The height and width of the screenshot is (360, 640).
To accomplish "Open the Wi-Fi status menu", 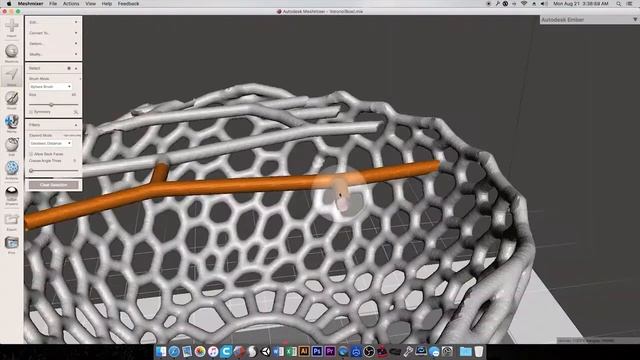I will click(524, 4).
